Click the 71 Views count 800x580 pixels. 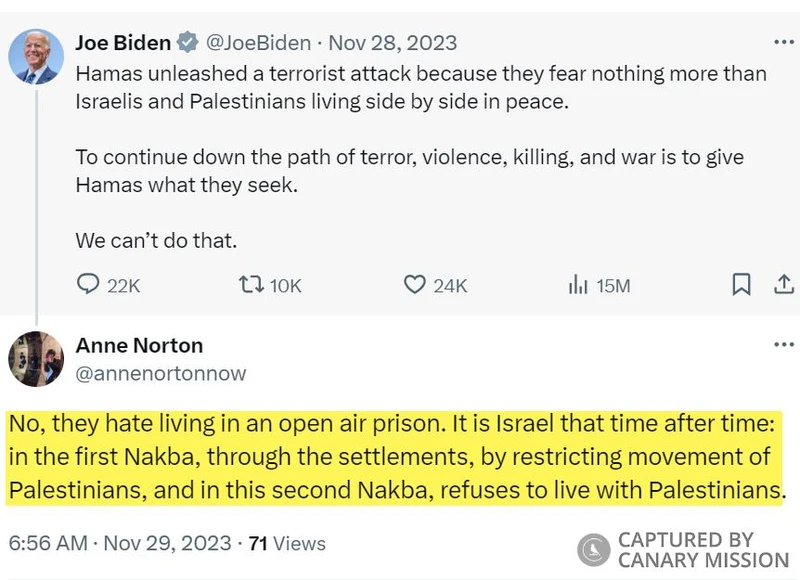pos(287,543)
